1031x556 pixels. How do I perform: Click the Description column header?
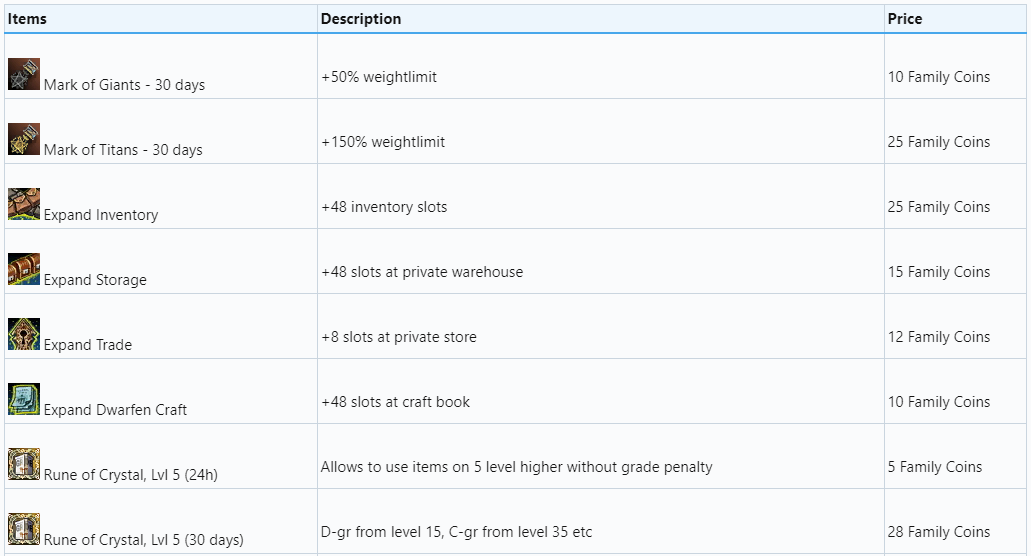pyautogui.click(x=361, y=19)
